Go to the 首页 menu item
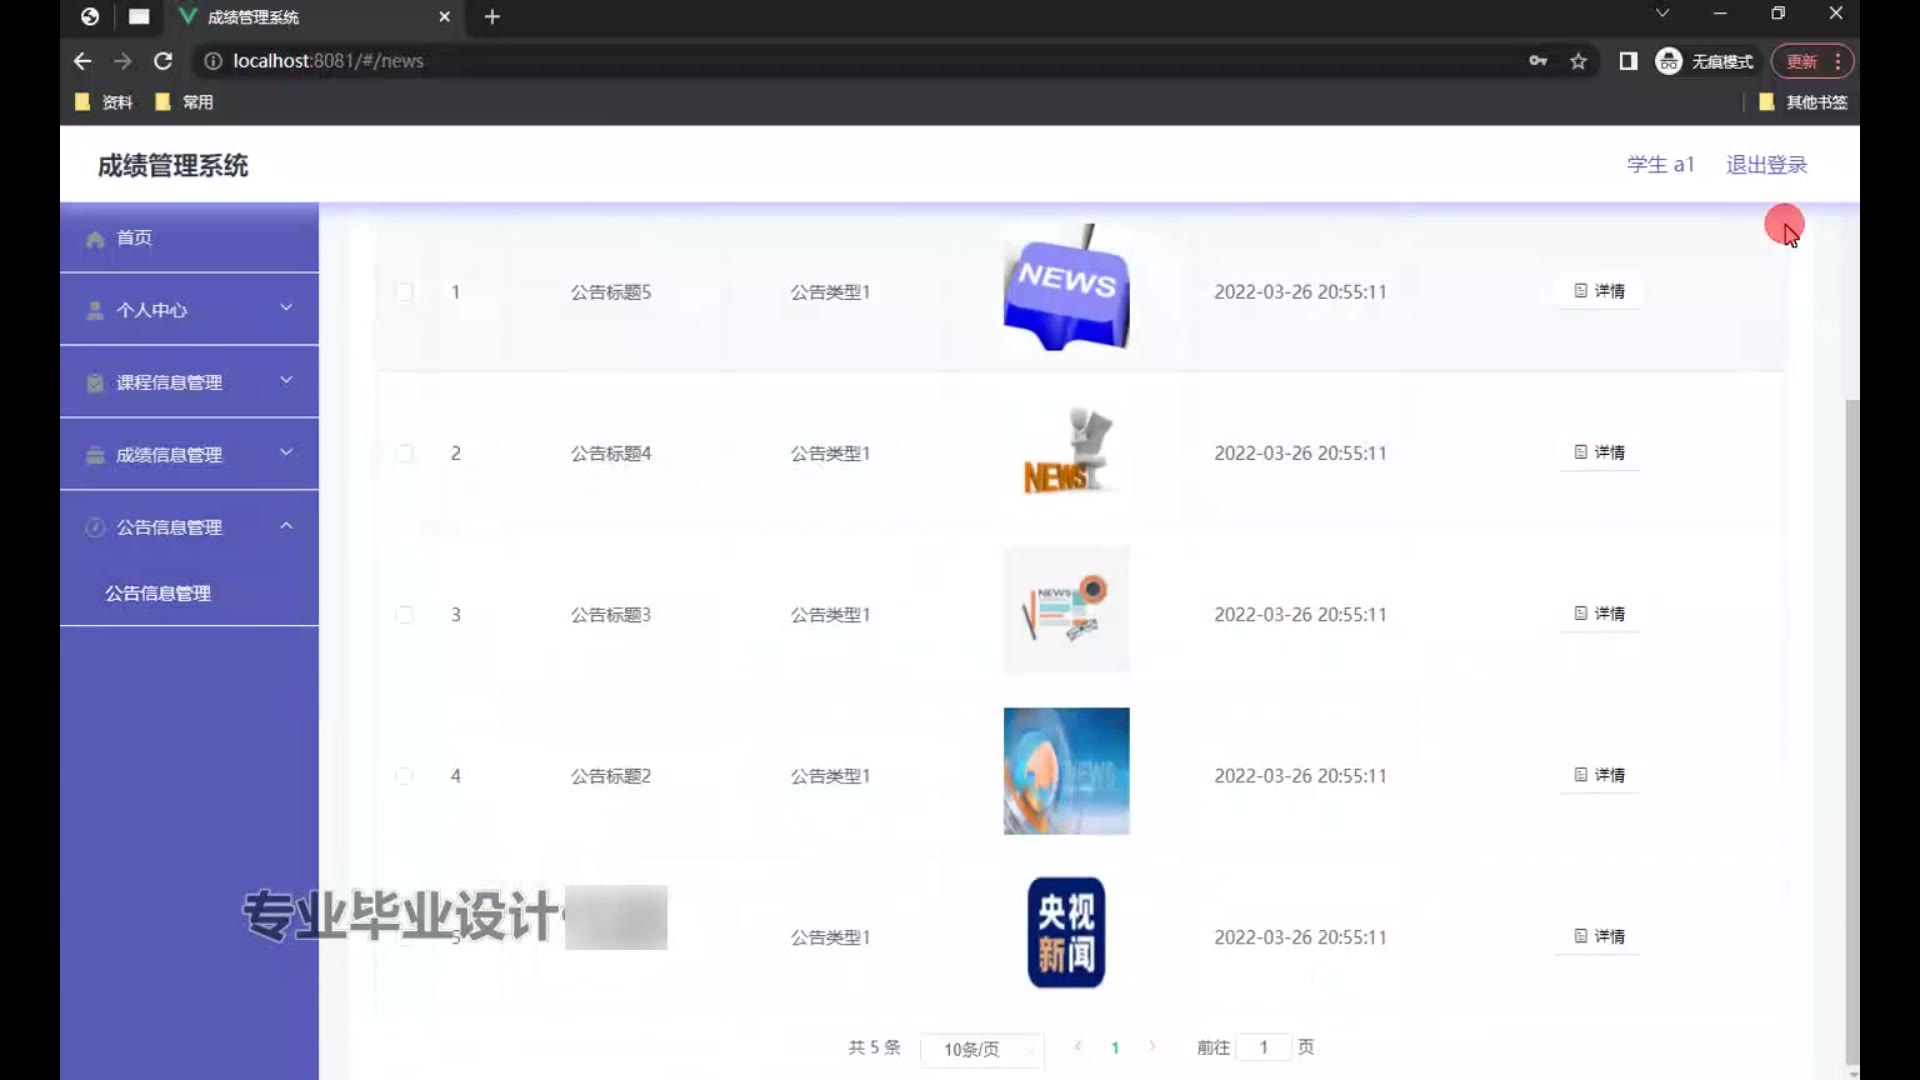The image size is (1920, 1080). point(134,238)
